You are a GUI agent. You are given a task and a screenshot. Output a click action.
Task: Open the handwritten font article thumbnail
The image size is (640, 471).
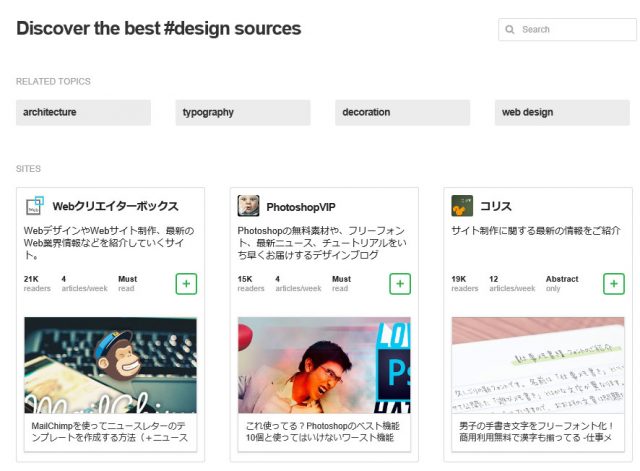point(538,365)
